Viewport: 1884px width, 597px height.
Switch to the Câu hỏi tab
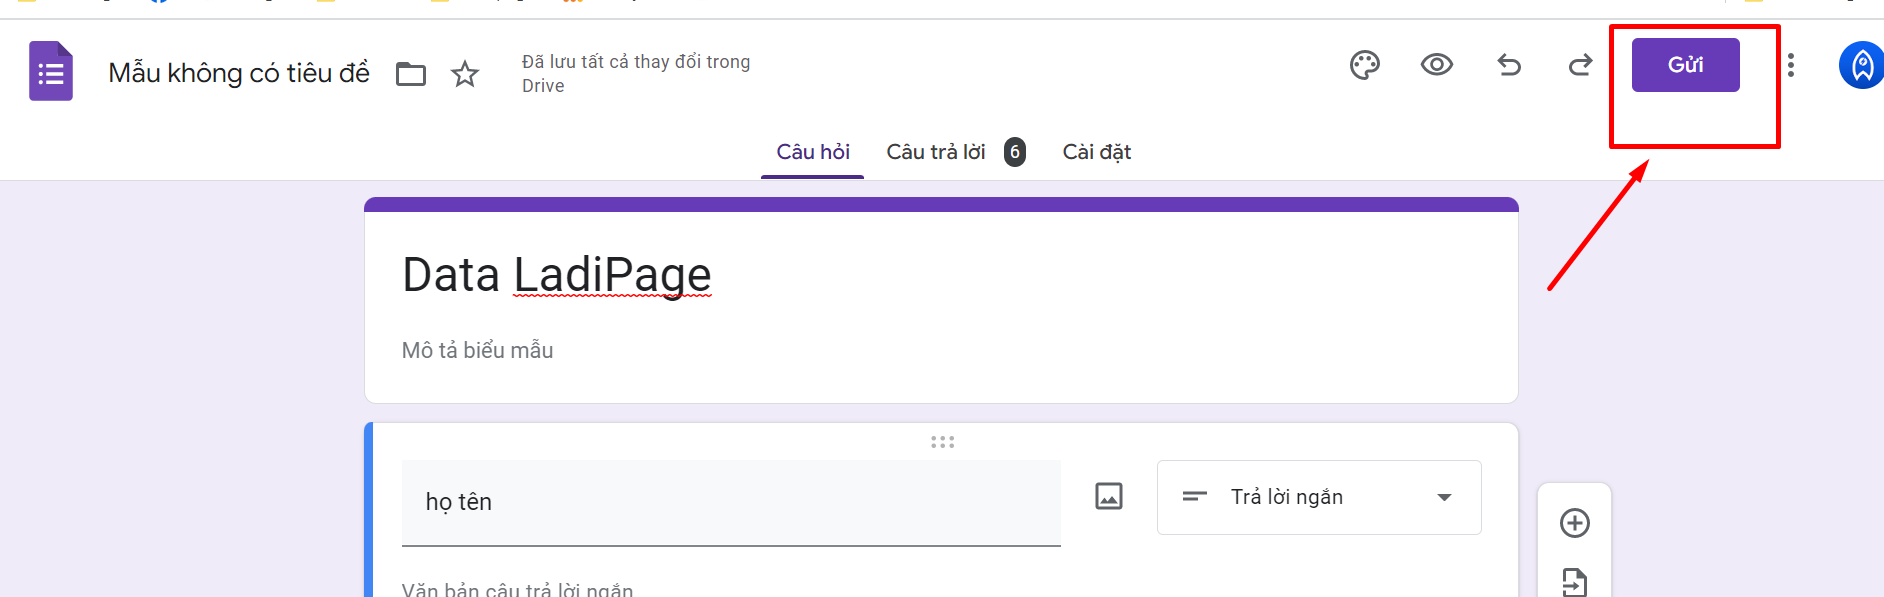(x=813, y=152)
